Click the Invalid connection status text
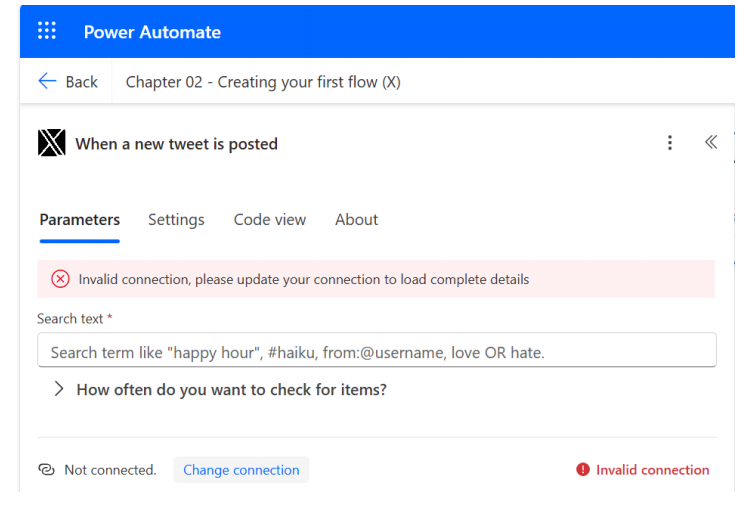 click(653, 470)
